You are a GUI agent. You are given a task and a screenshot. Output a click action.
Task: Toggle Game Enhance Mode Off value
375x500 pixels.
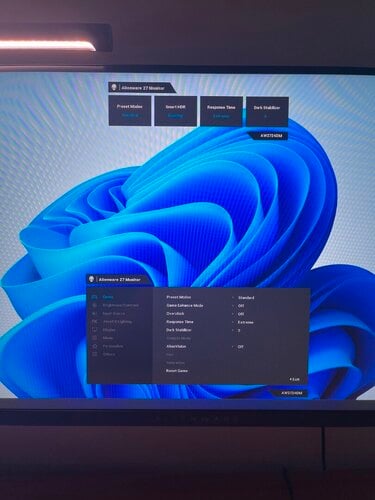[x=241, y=306]
